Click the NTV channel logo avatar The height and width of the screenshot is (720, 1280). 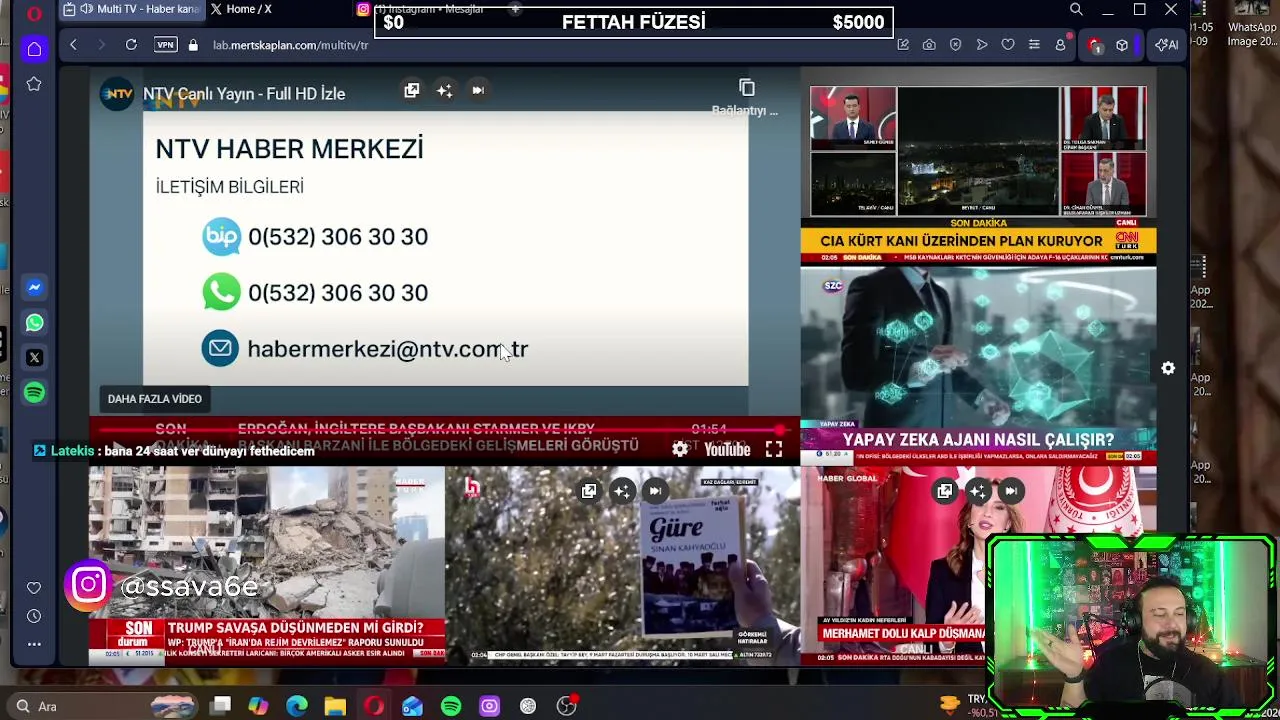pos(117,94)
